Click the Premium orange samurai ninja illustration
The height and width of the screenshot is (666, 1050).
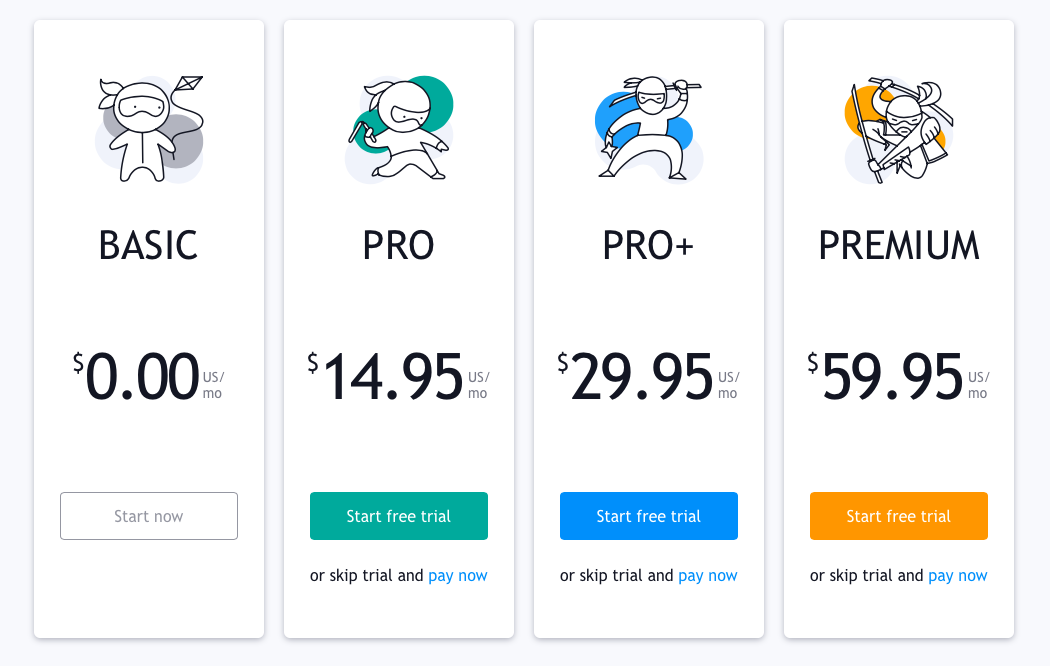(899, 129)
